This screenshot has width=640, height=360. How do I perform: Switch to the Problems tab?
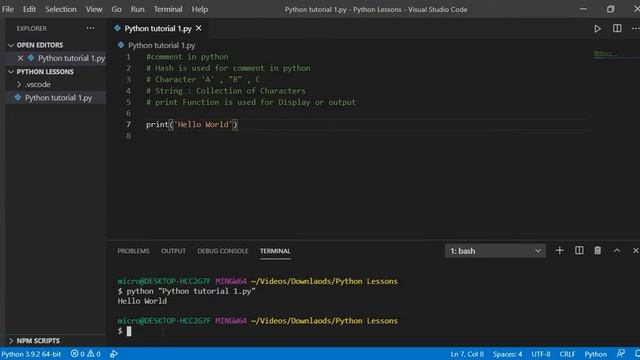pyautogui.click(x=133, y=251)
